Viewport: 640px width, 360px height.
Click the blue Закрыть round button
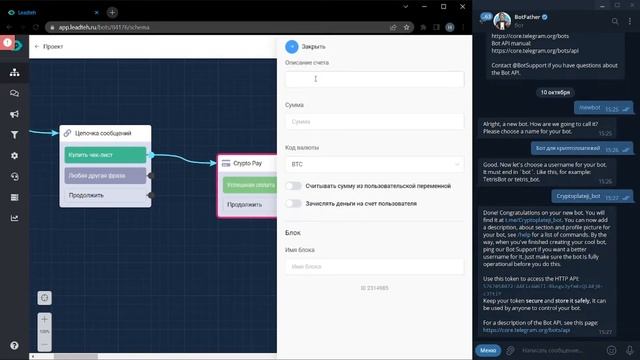pos(292,47)
